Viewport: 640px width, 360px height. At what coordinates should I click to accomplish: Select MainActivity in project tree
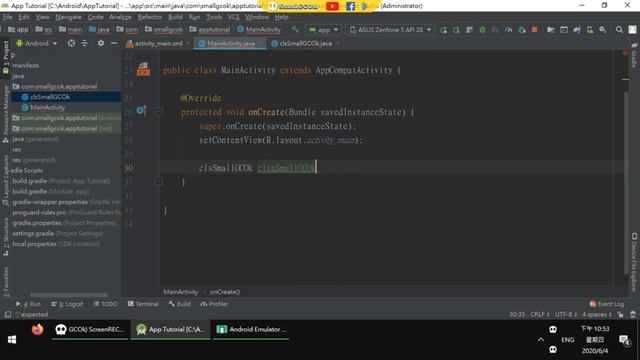pyautogui.click(x=47, y=107)
